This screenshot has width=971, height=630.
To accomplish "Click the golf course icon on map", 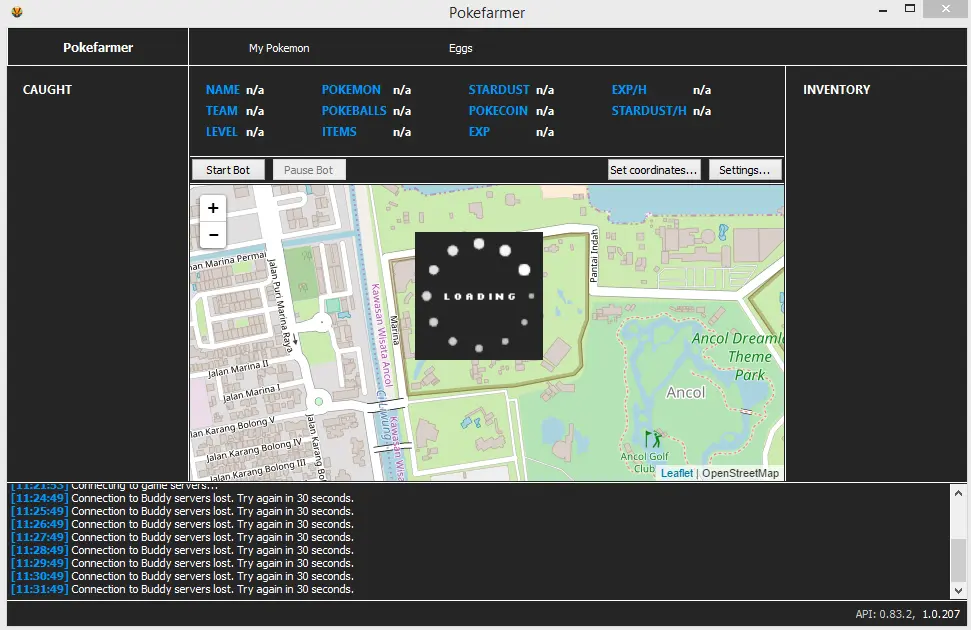I will point(652,439).
